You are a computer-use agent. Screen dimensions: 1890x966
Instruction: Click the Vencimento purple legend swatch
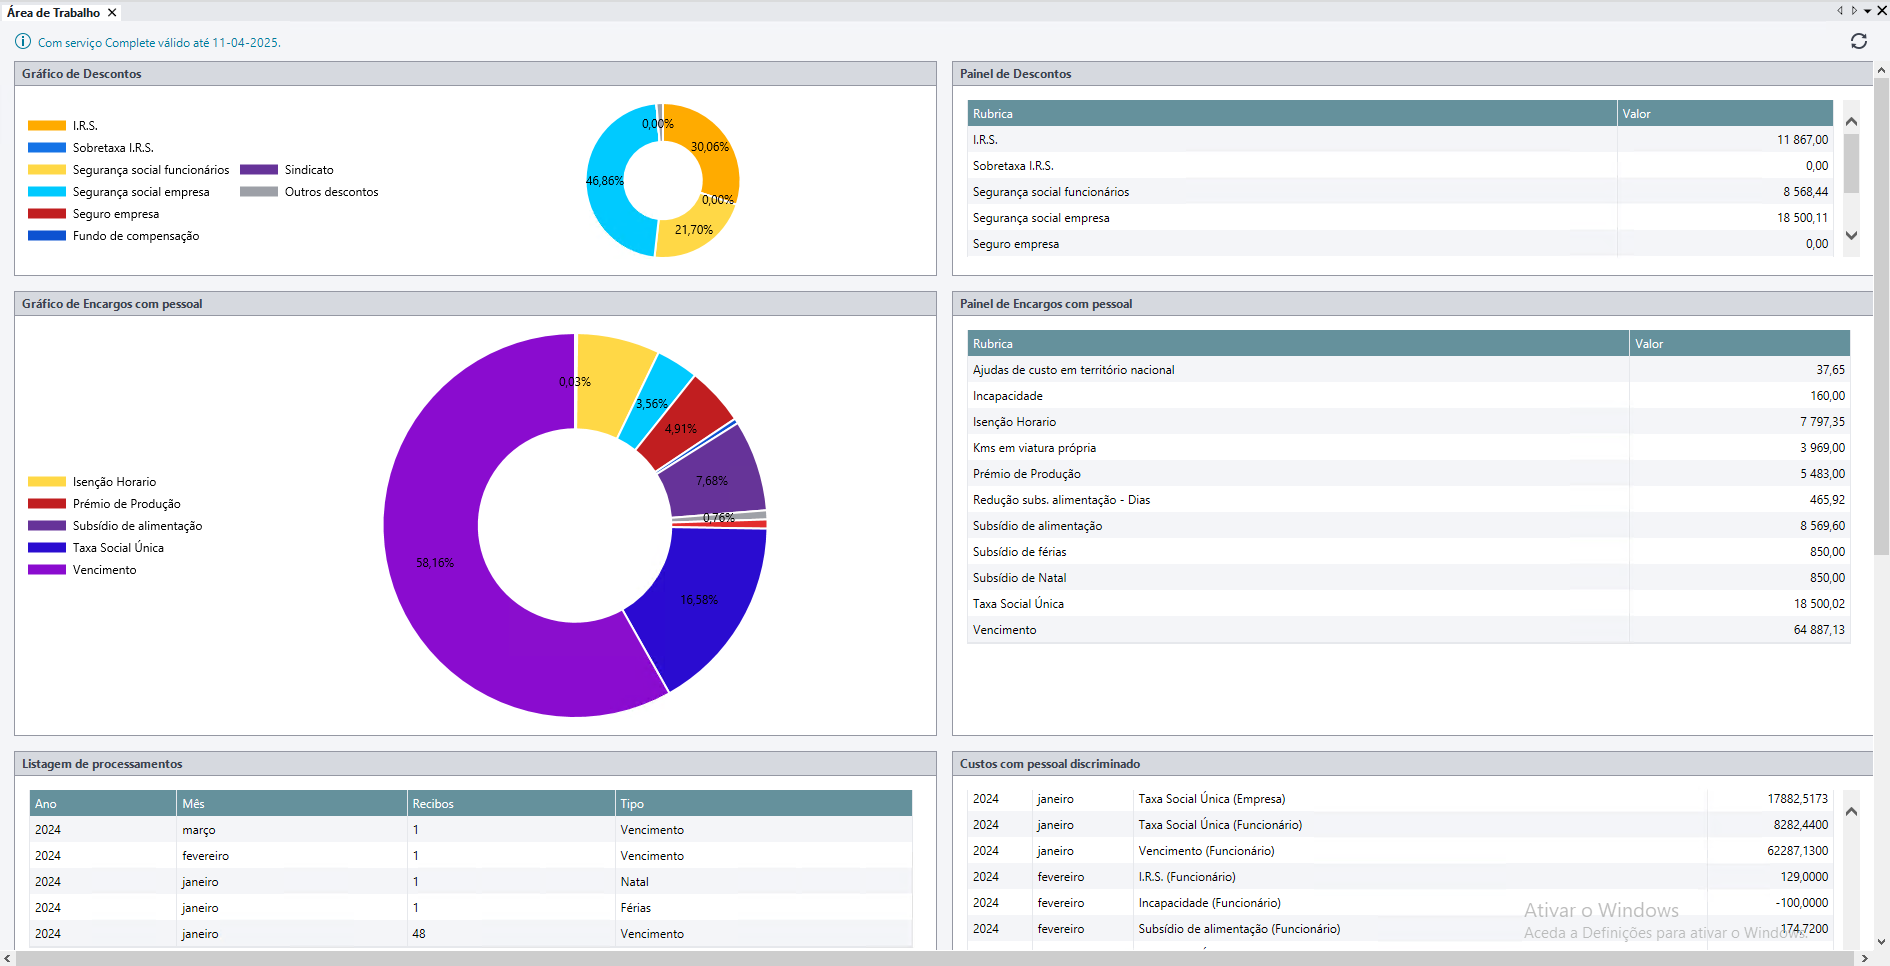pyautogui.click(x=47, y=570)
